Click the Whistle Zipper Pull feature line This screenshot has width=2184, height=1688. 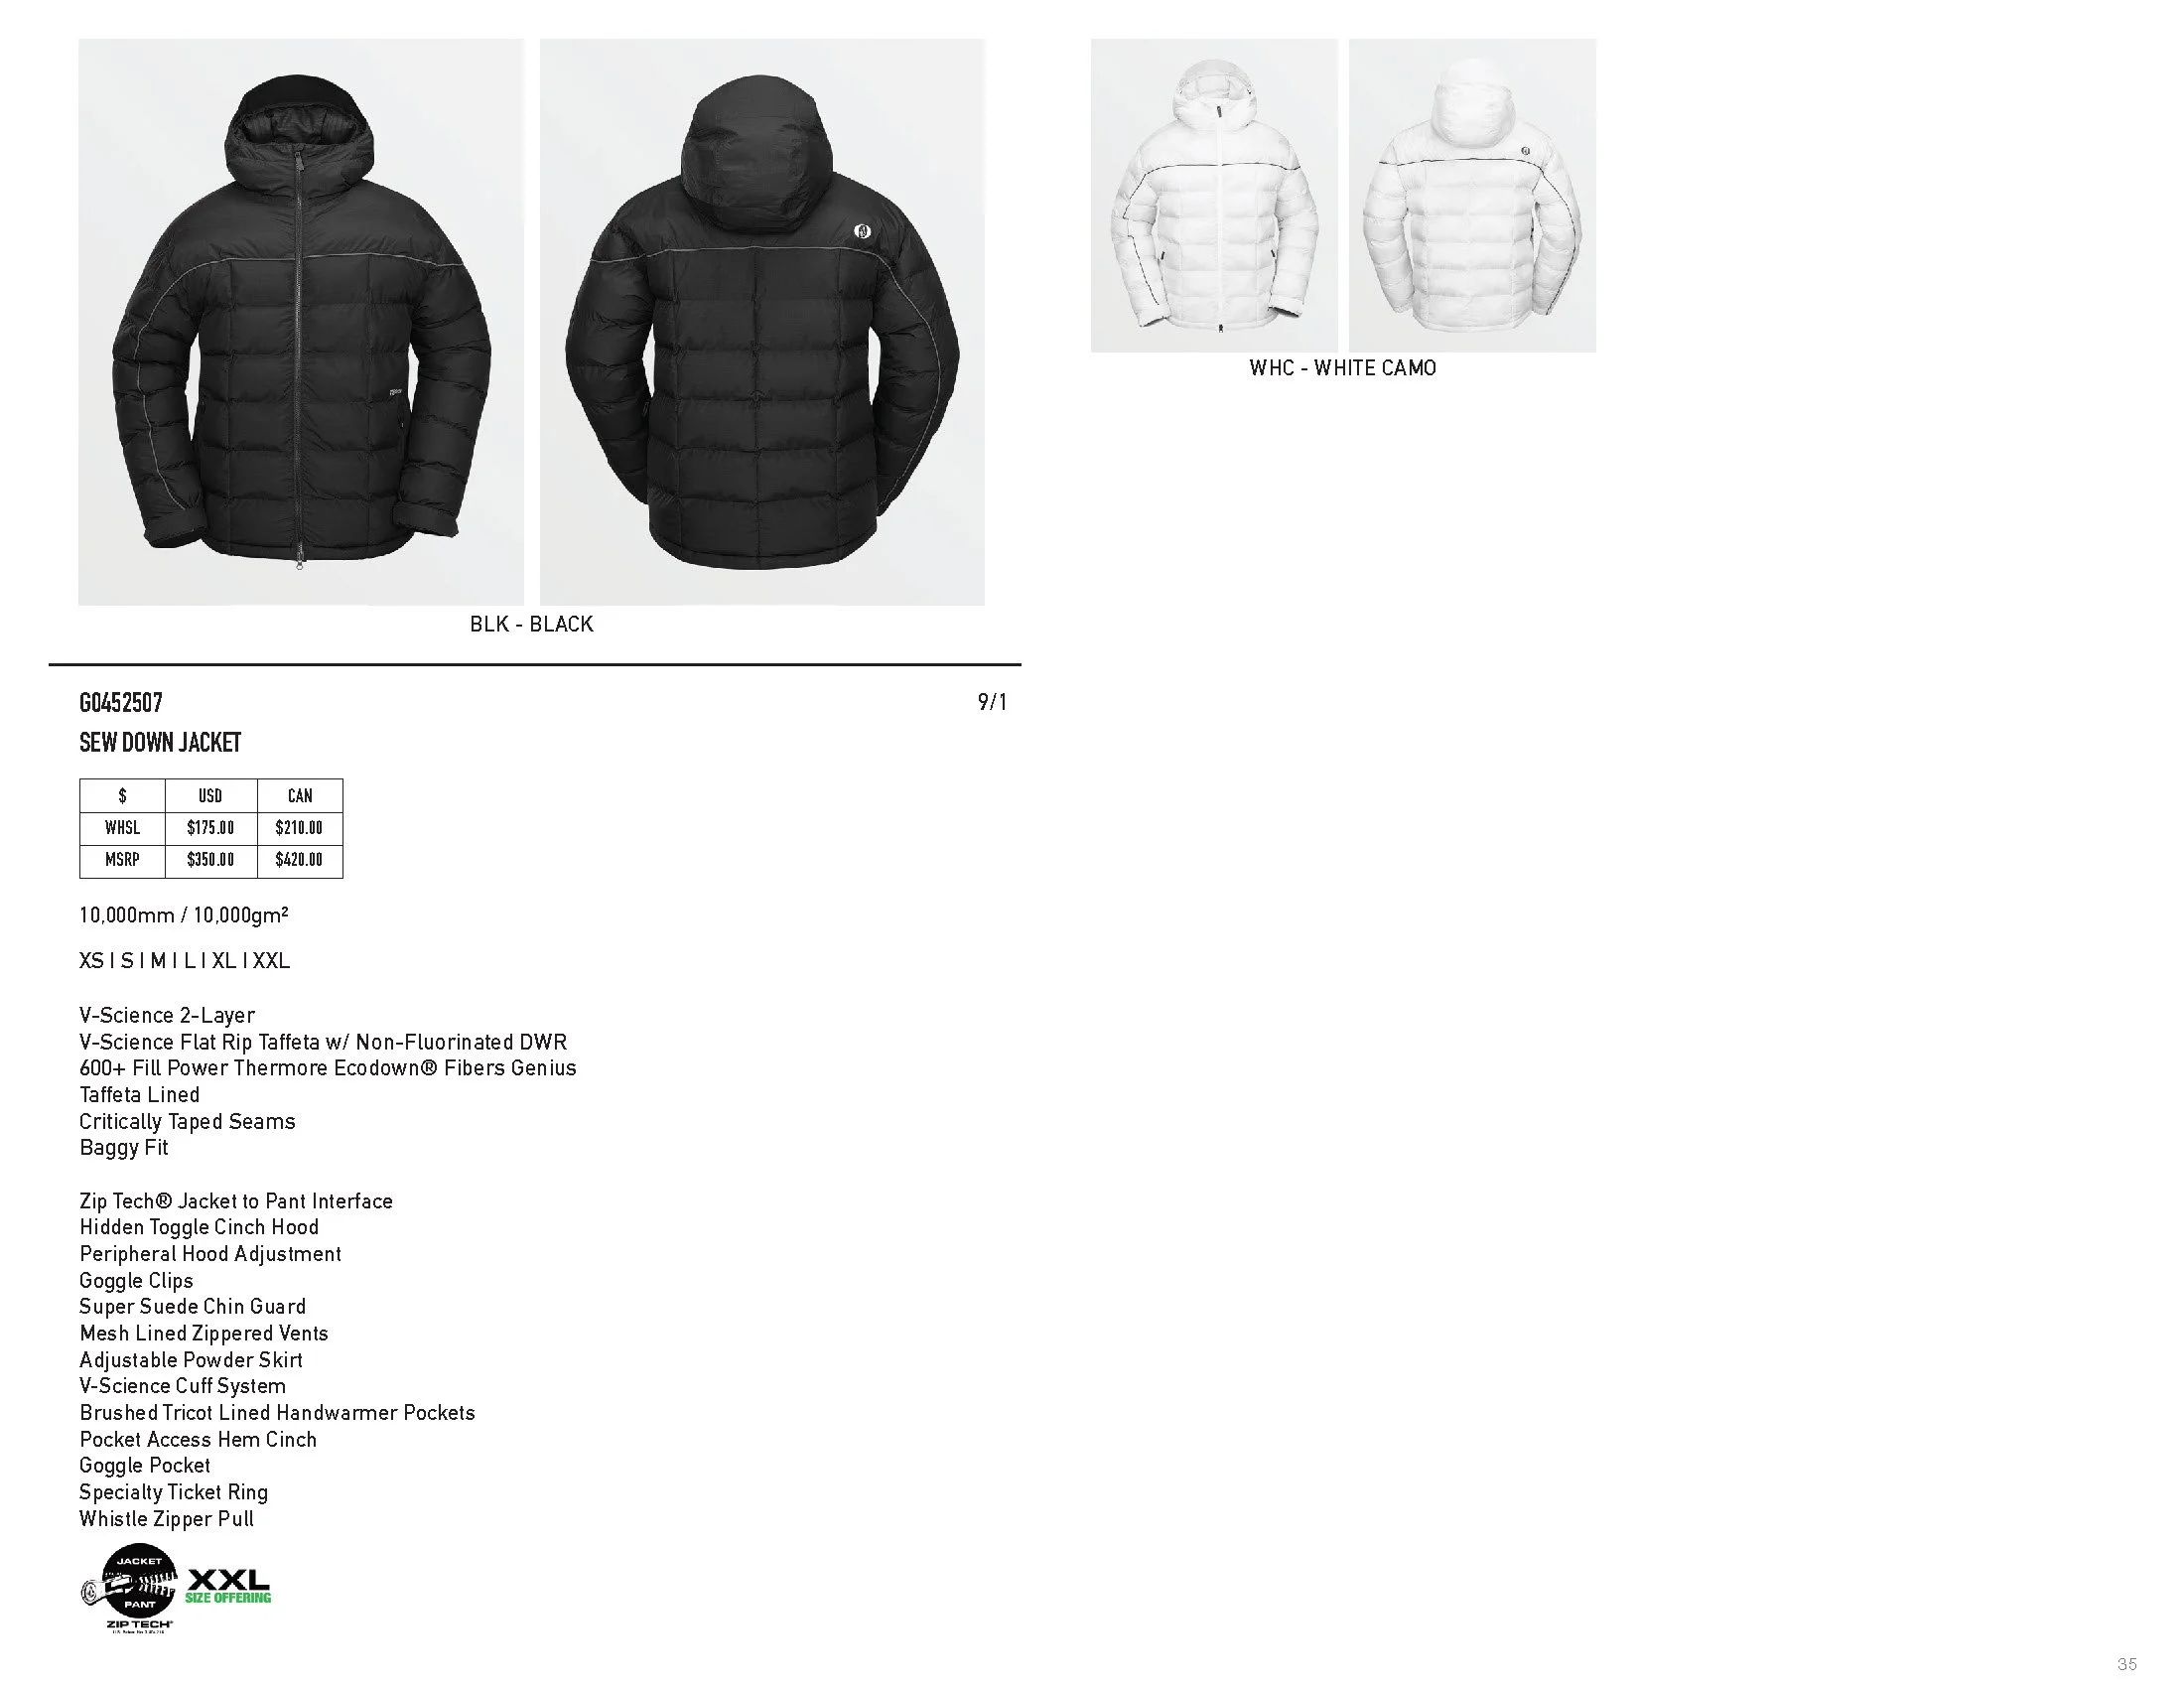[x=167, y=1519]
